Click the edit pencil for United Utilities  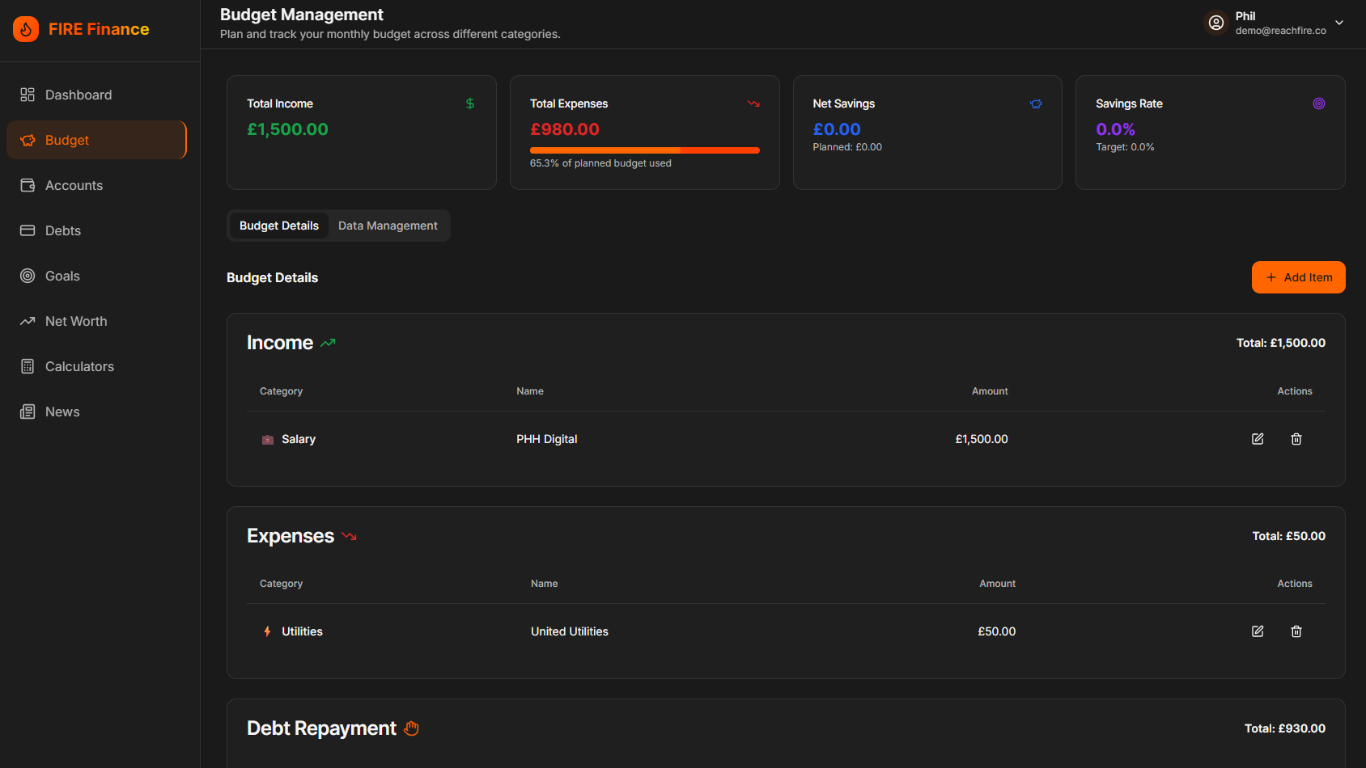coord(1257,631)
